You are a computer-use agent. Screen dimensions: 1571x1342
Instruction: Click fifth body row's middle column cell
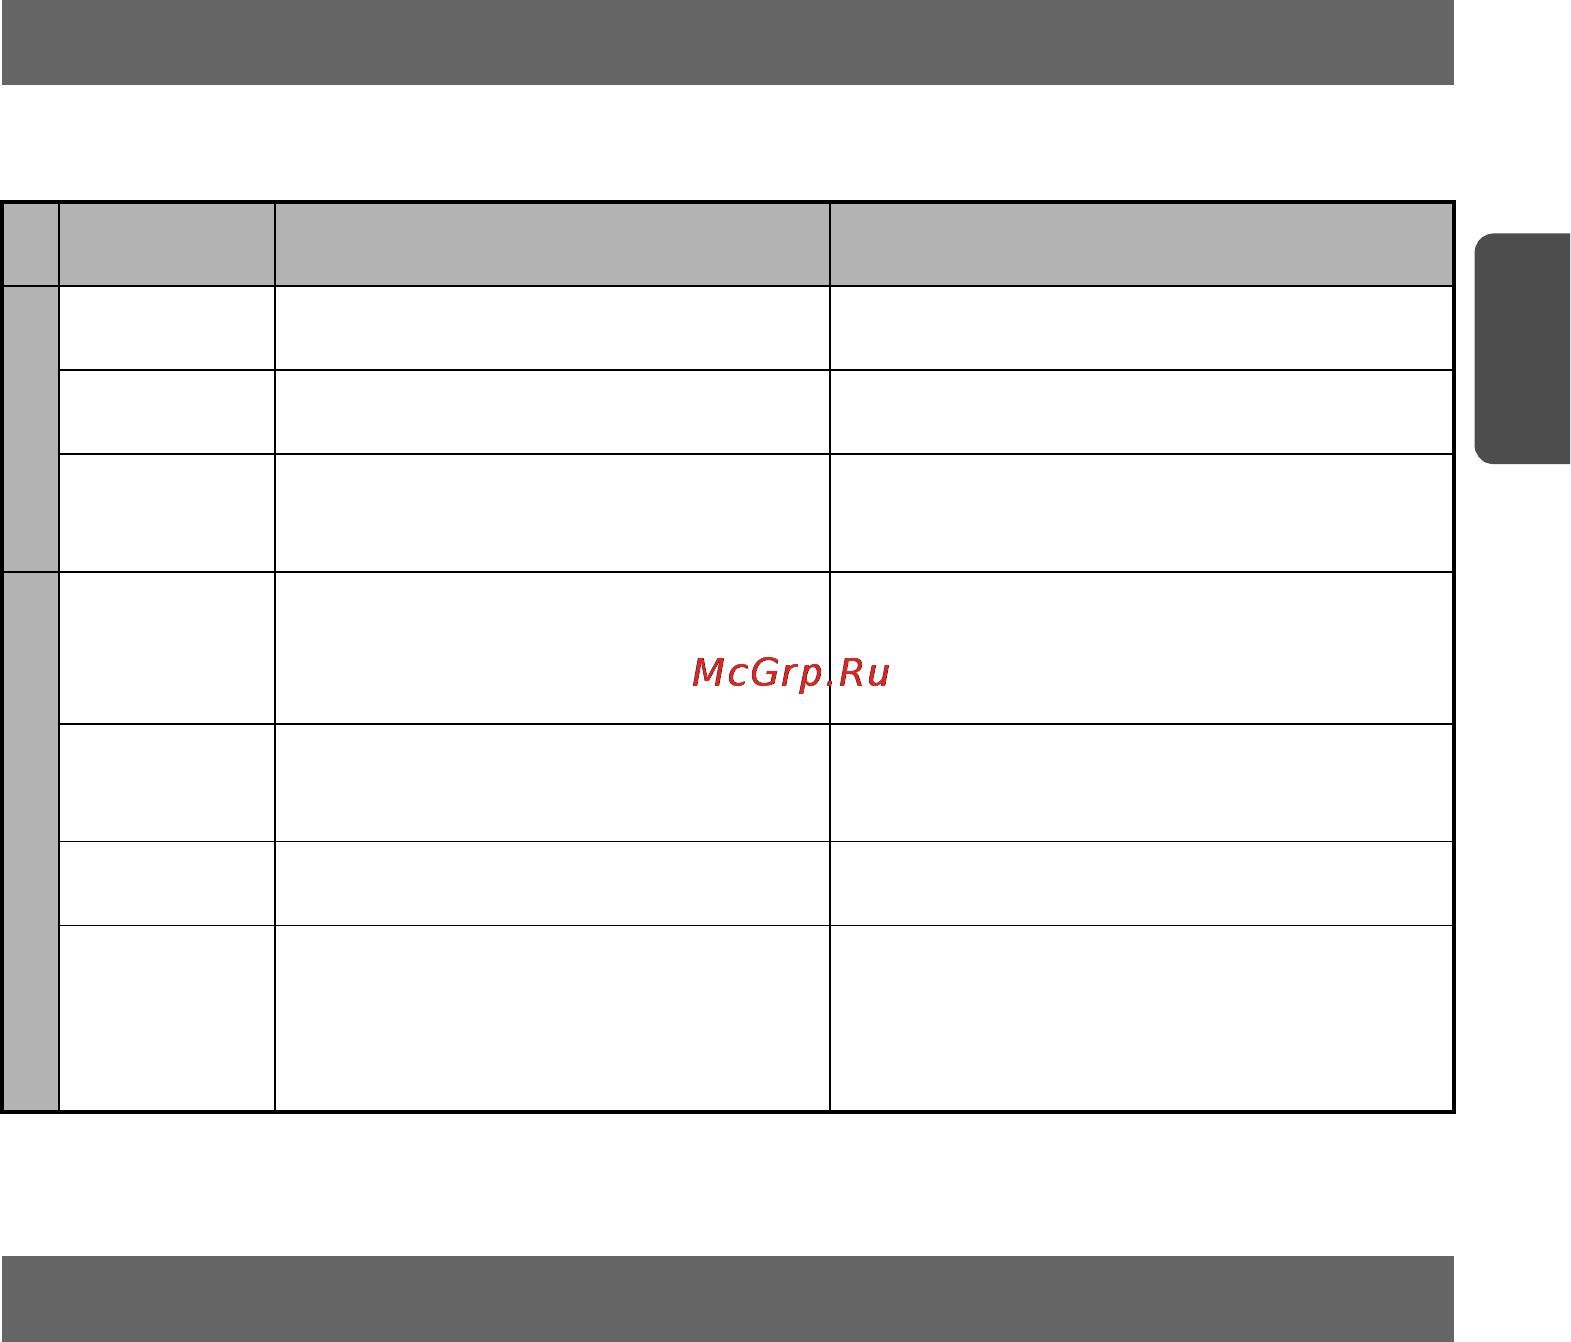552,783
